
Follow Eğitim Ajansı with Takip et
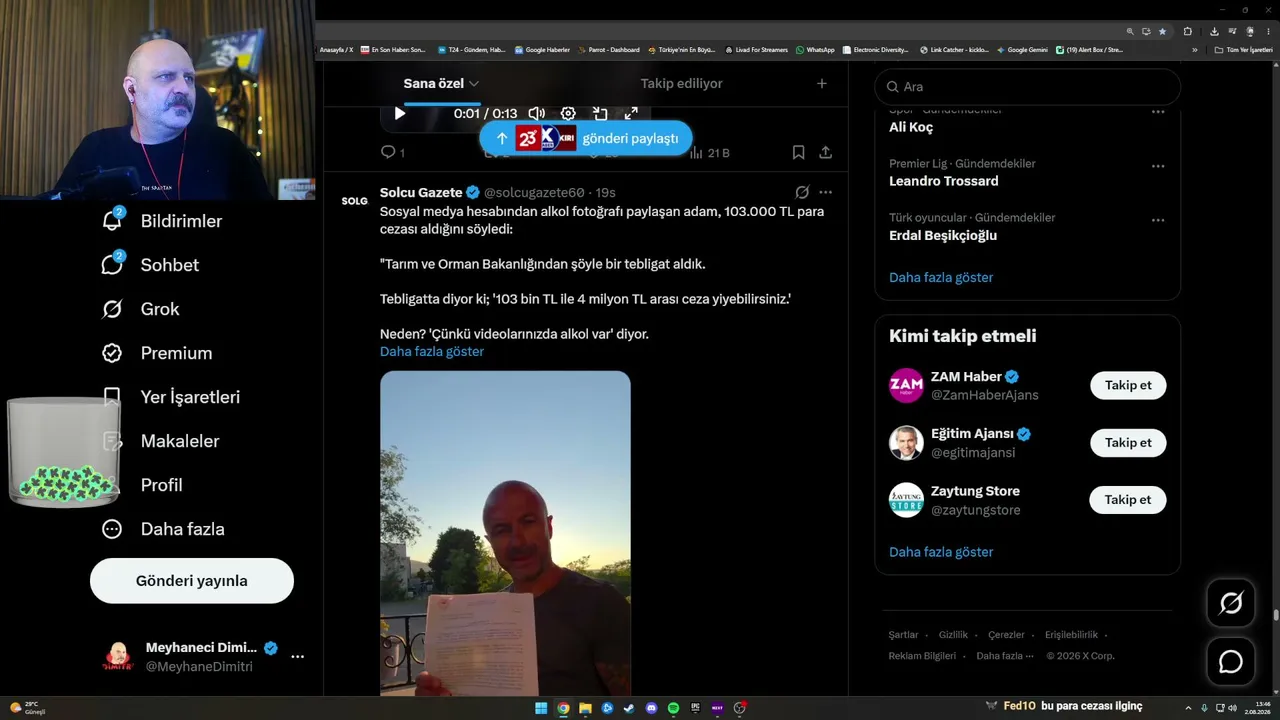pos(1128,442)
